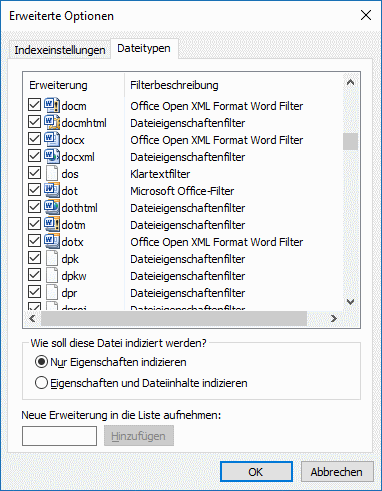
Task: Toggle the checkbox for dpkw extension
Action: click(x=34, y=275)
